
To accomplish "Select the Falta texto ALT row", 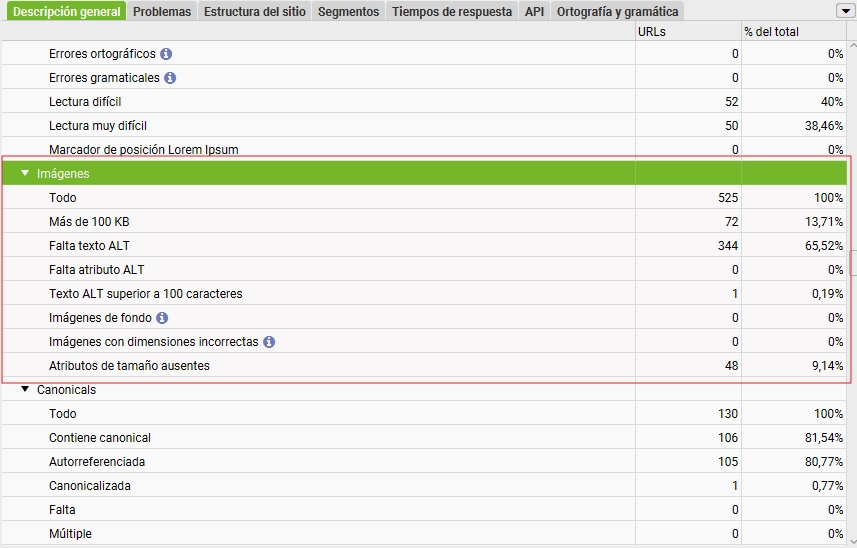I will point(424,245).
